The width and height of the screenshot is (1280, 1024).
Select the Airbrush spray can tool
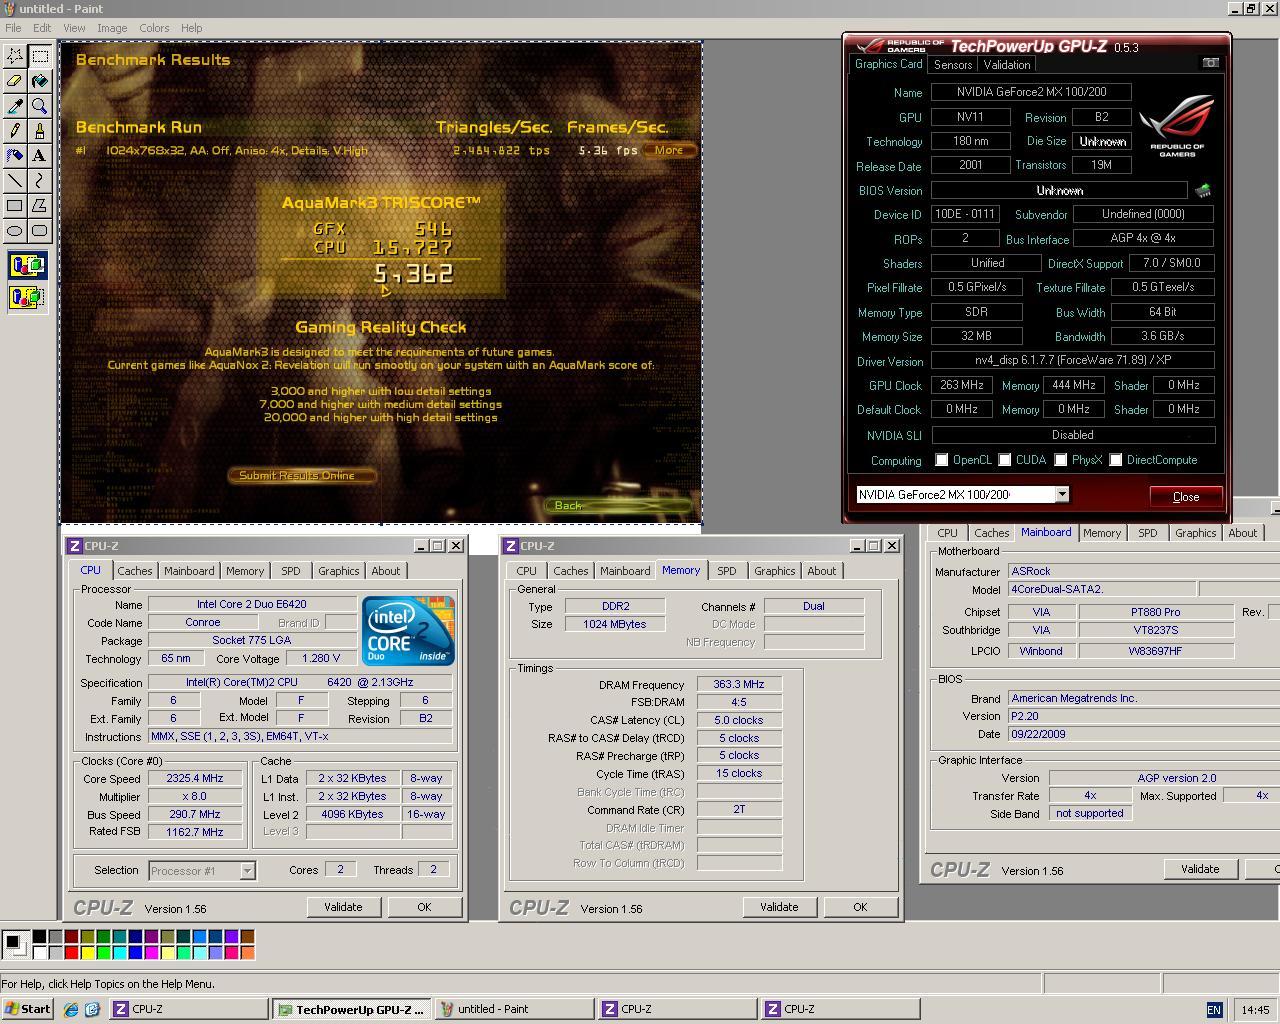(15, 156)
